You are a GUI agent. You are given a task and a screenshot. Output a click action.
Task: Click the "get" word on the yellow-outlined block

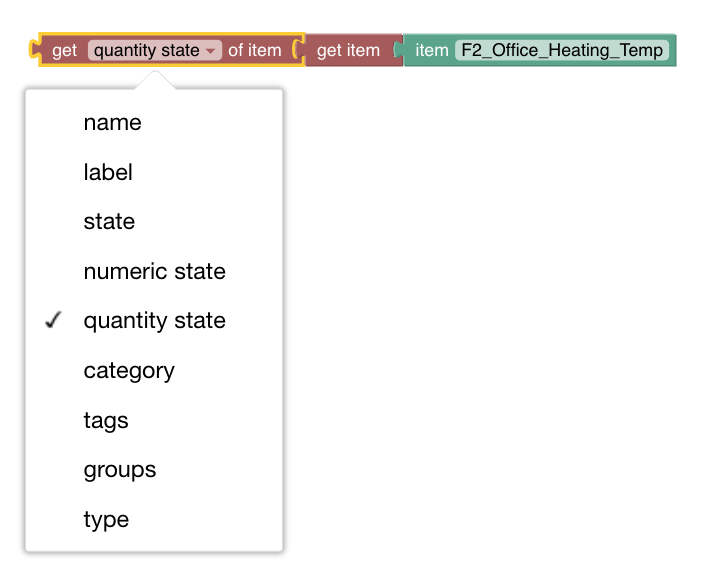point(64,51)
